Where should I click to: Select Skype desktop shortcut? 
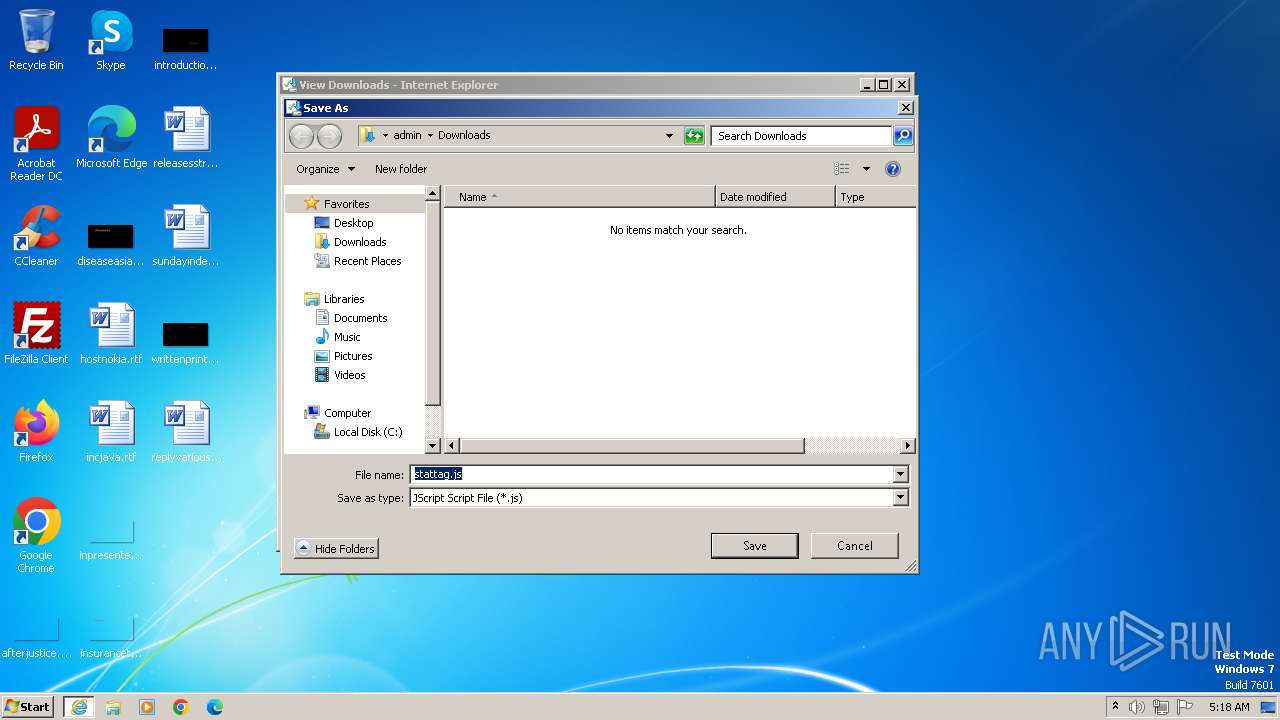point(111,40)
